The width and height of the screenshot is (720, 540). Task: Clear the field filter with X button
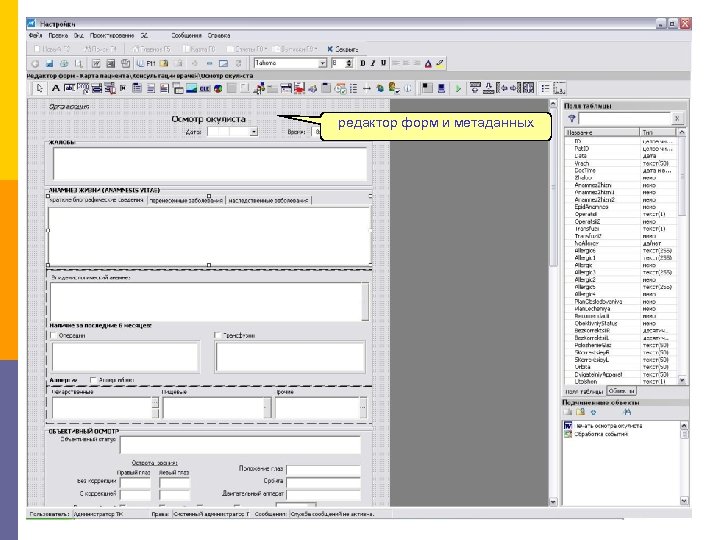pos(676,118)
